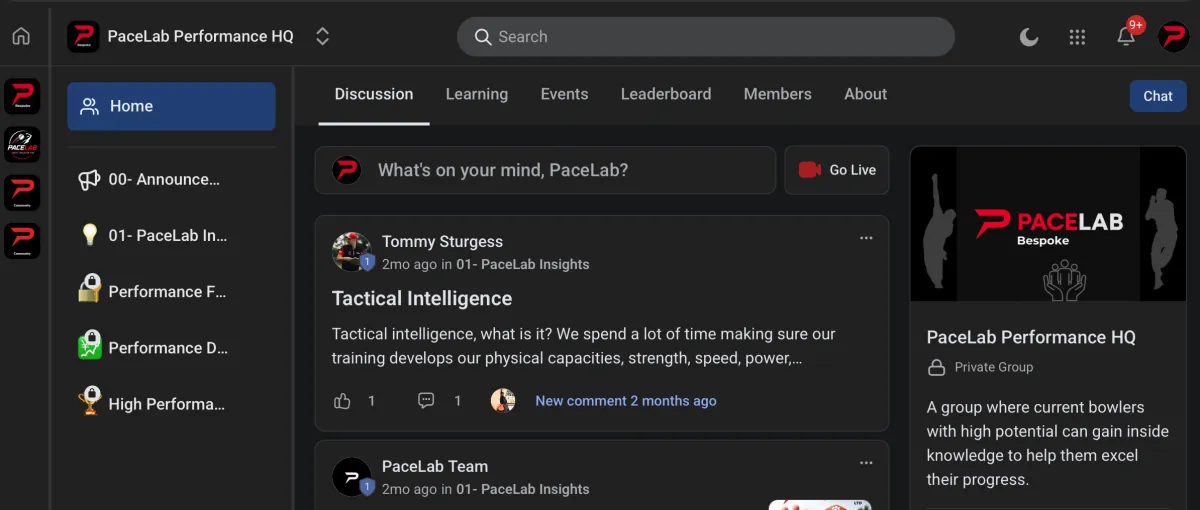Image resolution: width=1200 pixels, height=510 pixels.
Task: Click the PaceLab logo beside the group name
Action: coord(83,36)
